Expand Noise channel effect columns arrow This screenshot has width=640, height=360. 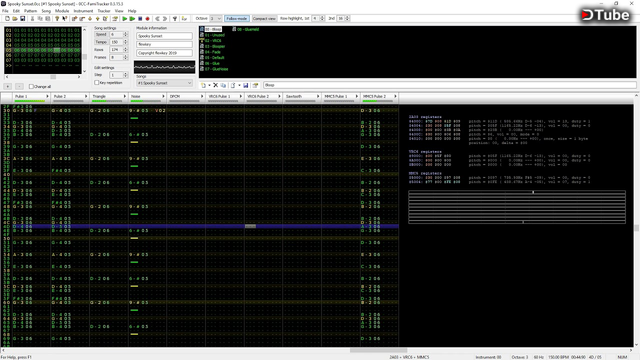163,96
